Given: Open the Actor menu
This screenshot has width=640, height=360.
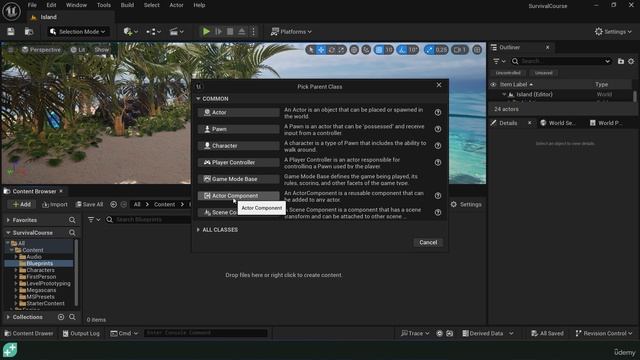Looking at the screenshot, I should (x=176, y=5).
